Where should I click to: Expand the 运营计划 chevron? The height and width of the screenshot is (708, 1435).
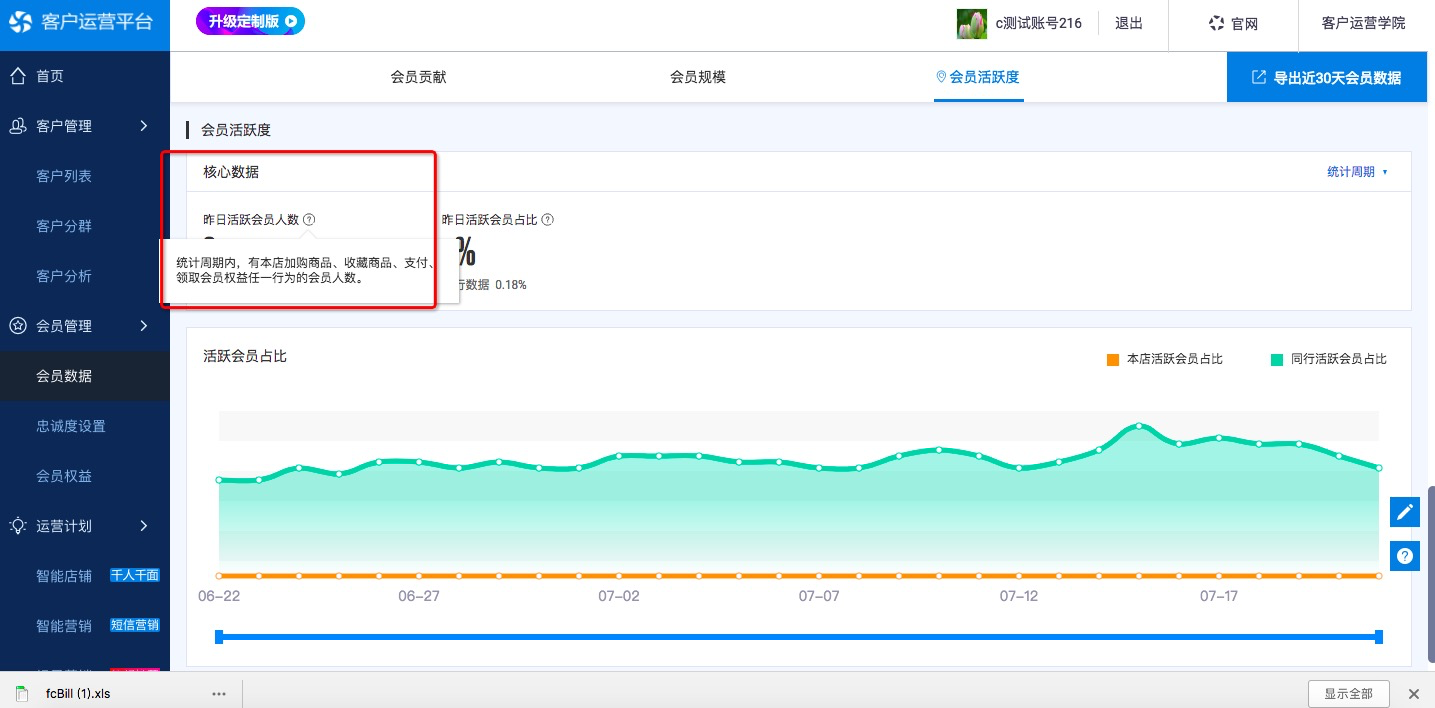pos(144,526)
